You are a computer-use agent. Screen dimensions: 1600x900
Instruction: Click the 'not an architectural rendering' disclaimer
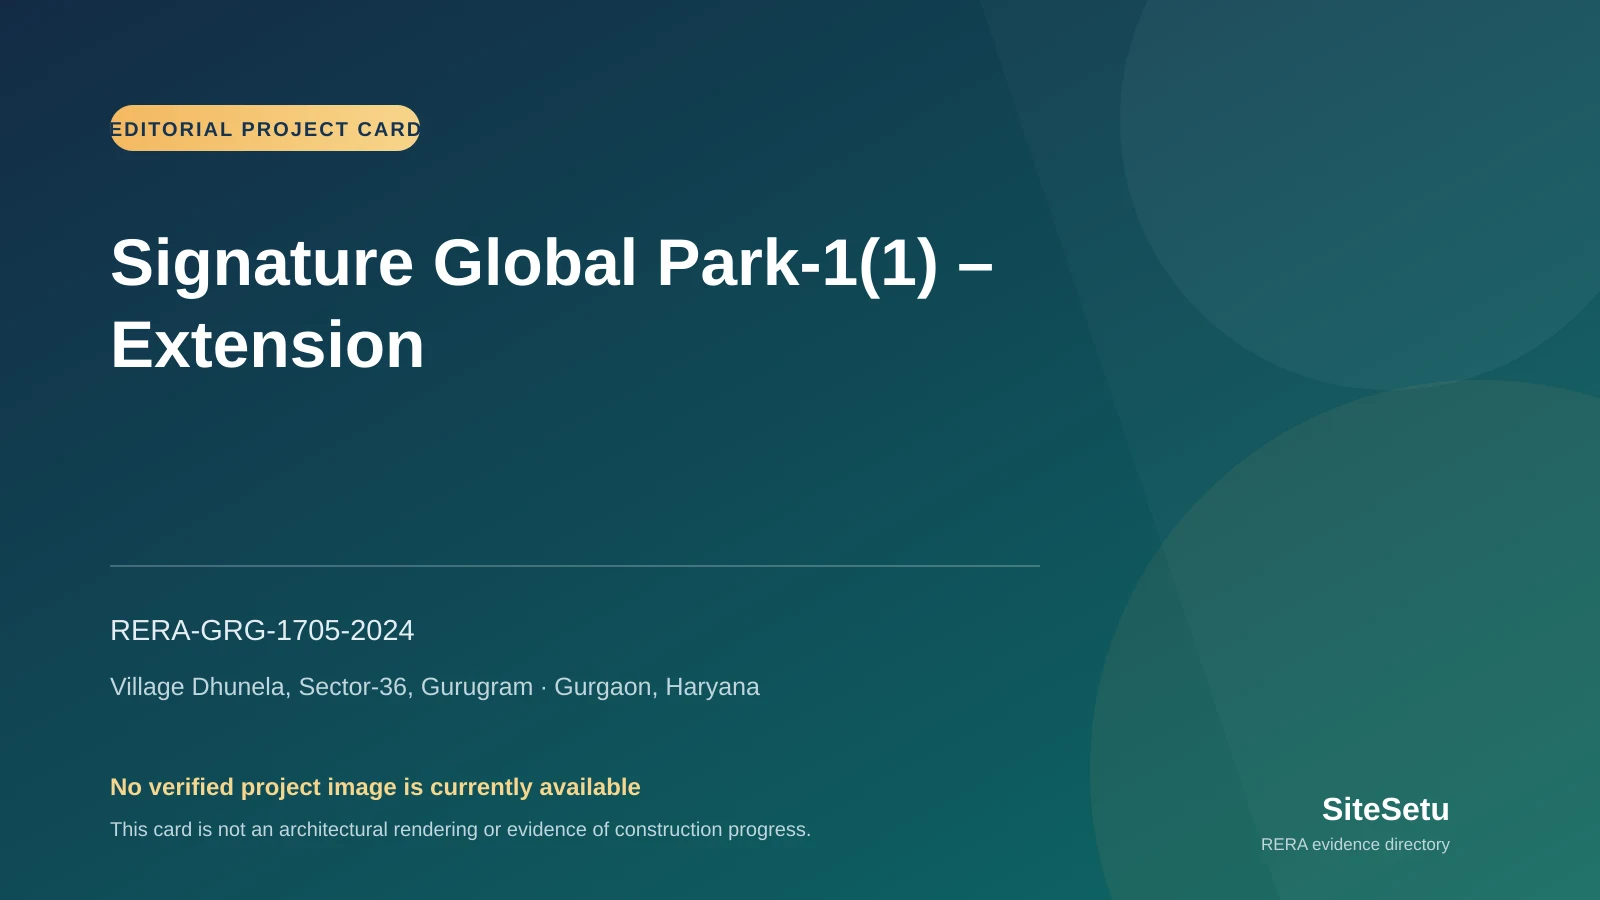460,829
